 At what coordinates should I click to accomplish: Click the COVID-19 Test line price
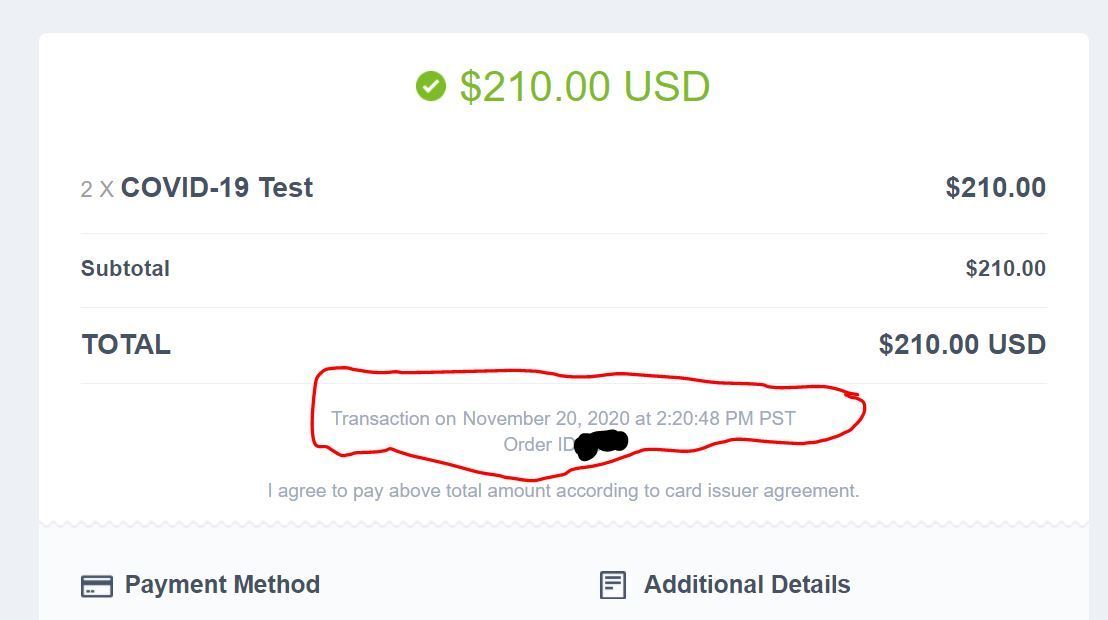(x=995, y=188)
